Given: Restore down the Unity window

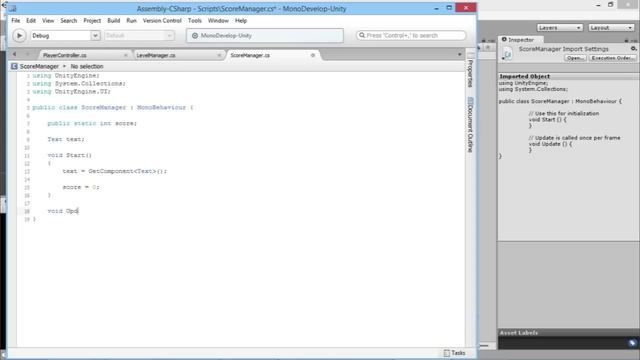Looking at the screenshot, I should (611, 5).
